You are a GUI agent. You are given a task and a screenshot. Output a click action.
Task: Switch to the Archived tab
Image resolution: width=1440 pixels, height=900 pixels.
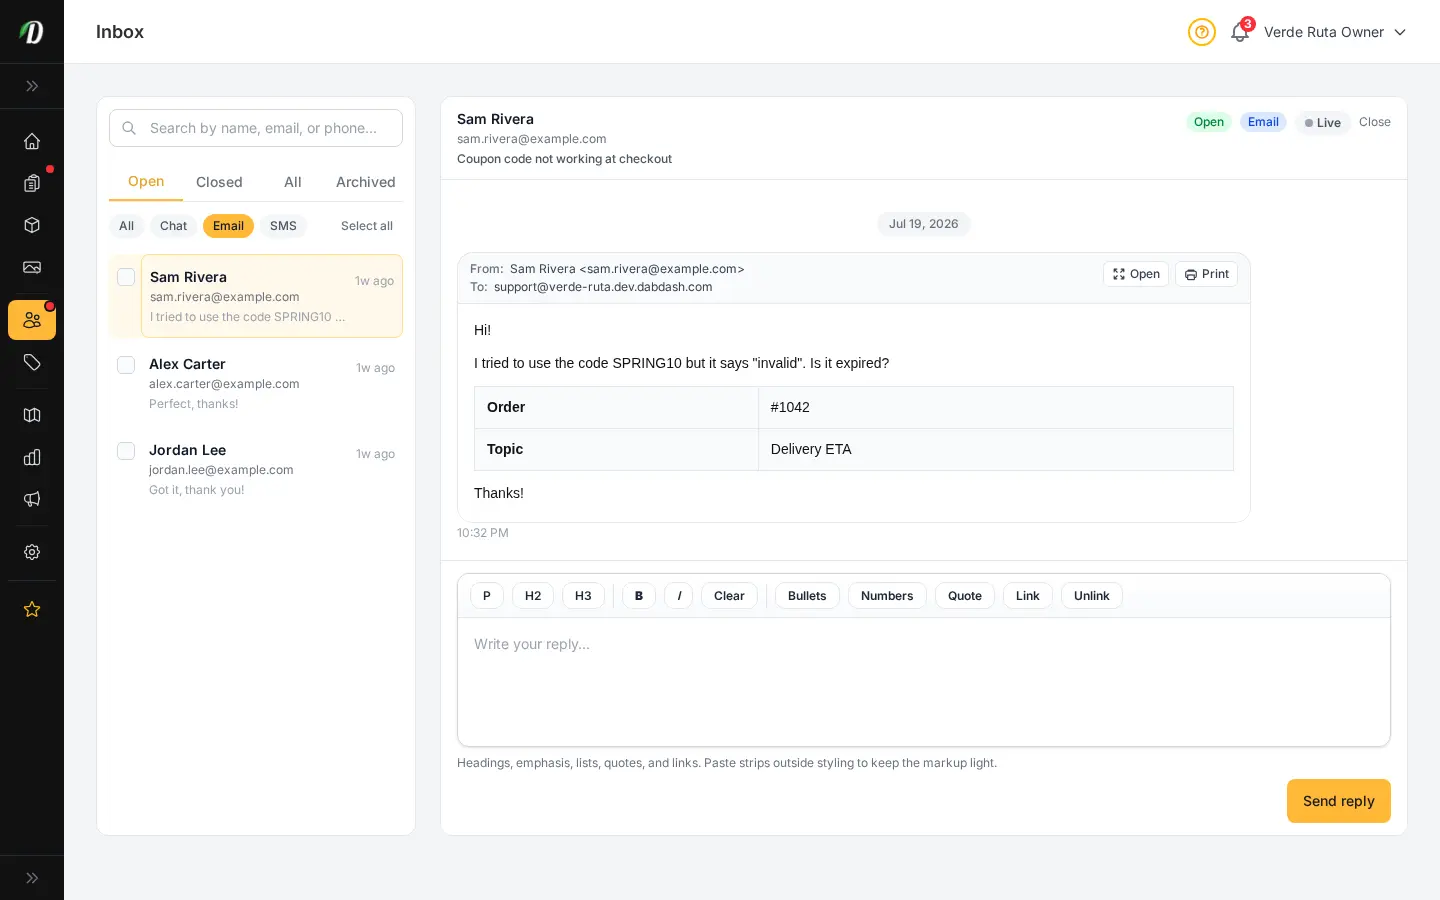tap(366, 182)
